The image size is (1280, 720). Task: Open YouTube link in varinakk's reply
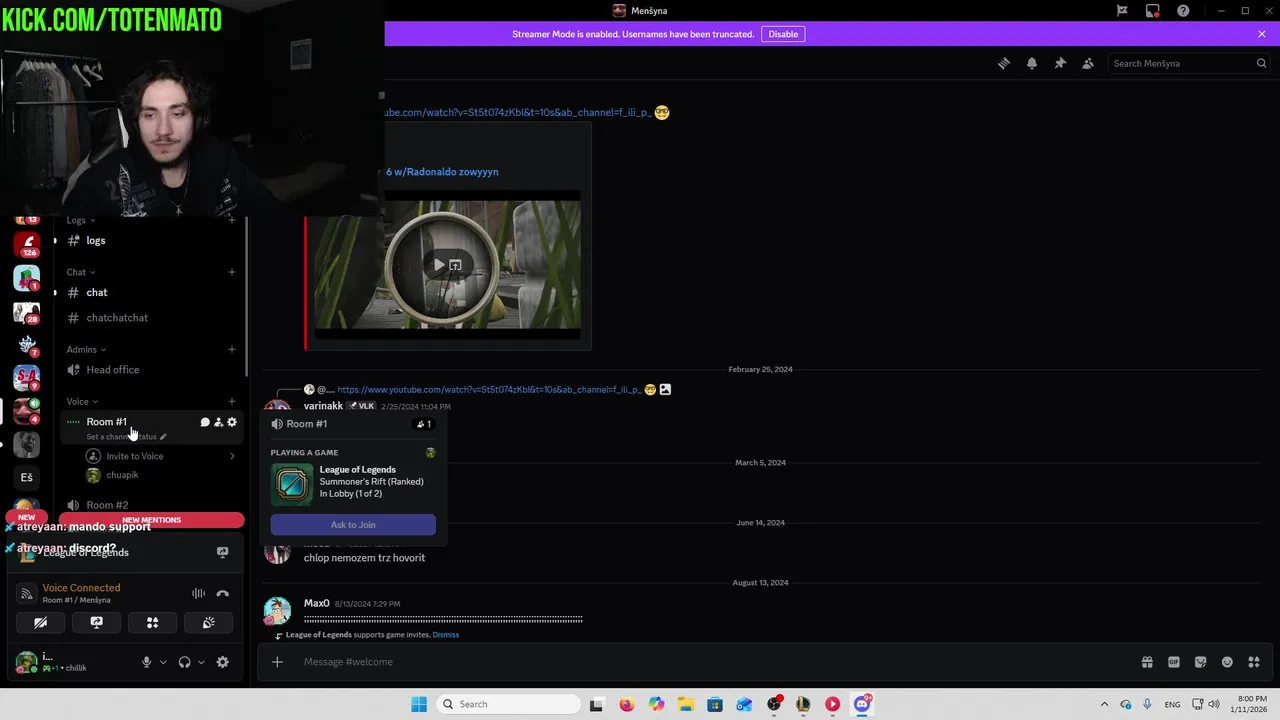click(489, 390)
